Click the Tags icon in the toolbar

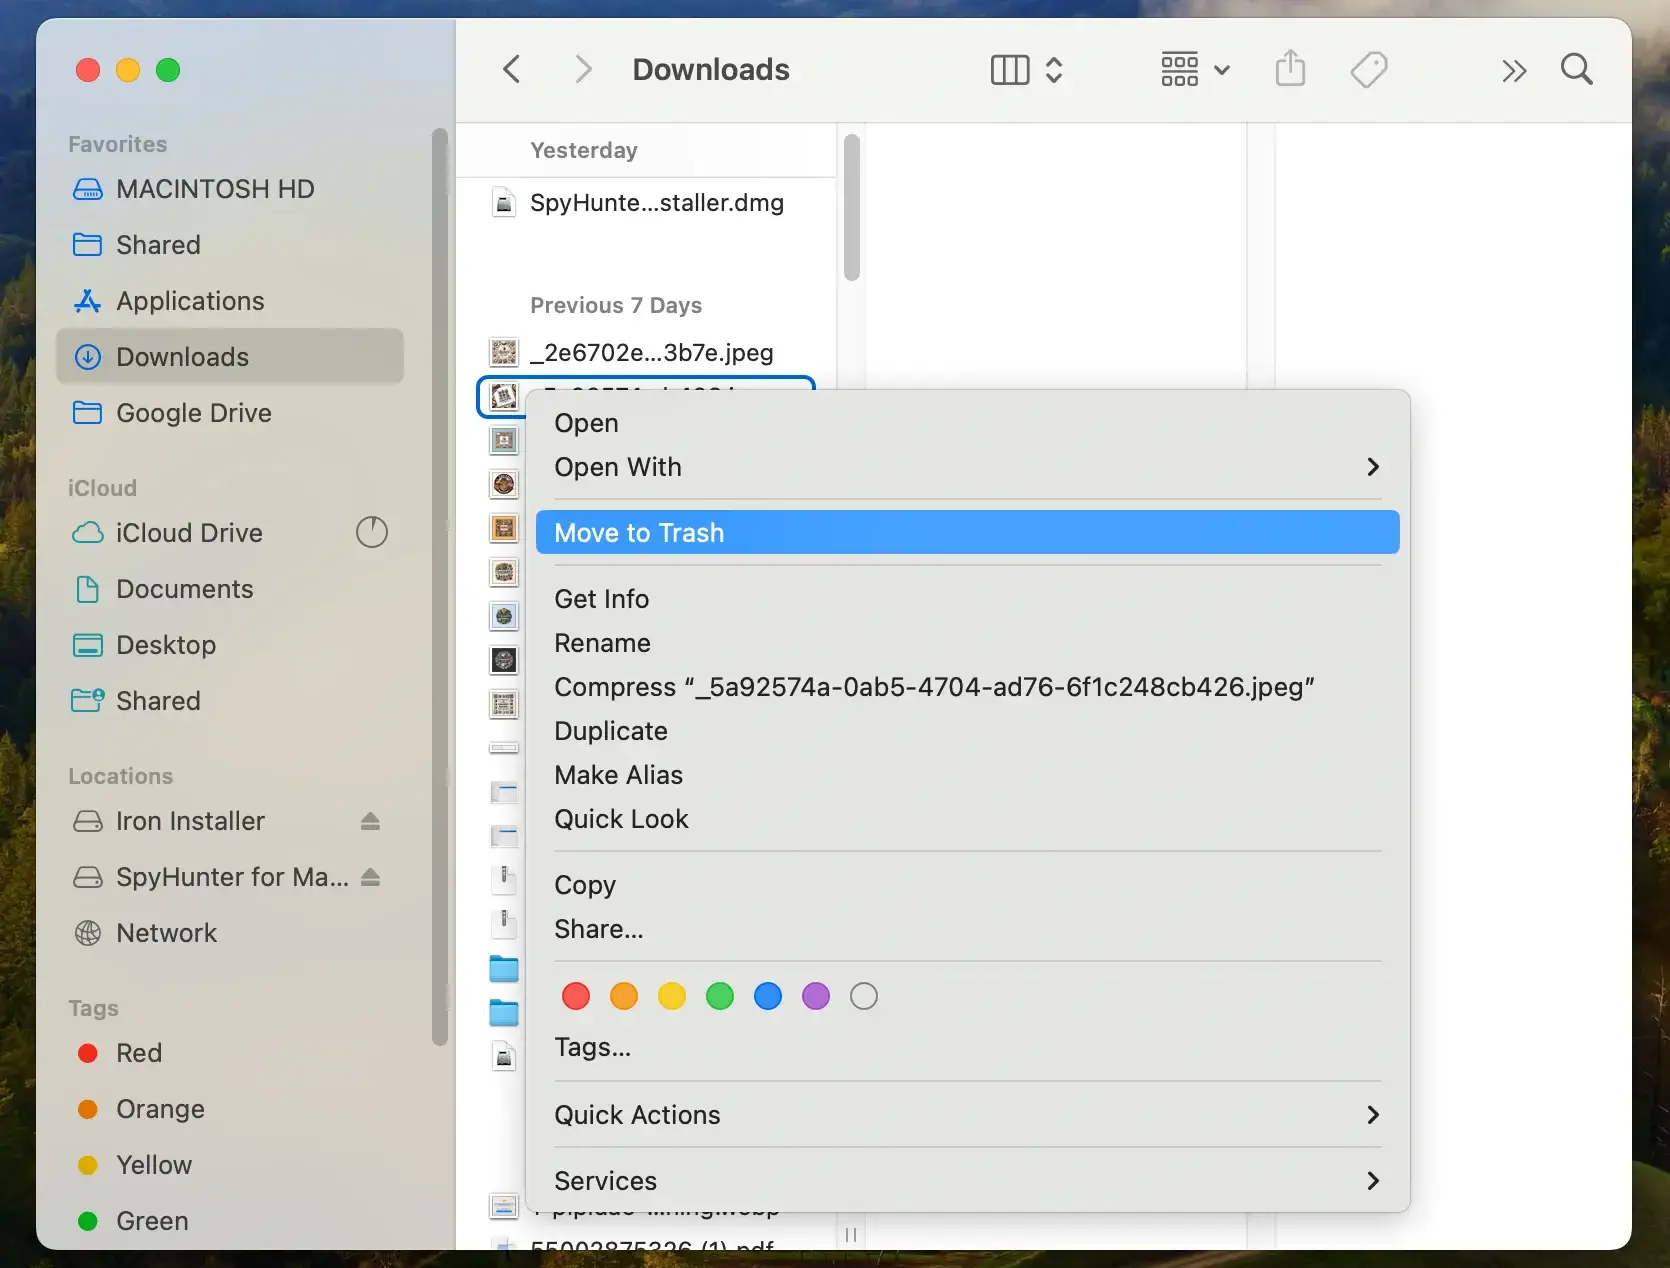pyautogui.click(x=1368, y=69)
